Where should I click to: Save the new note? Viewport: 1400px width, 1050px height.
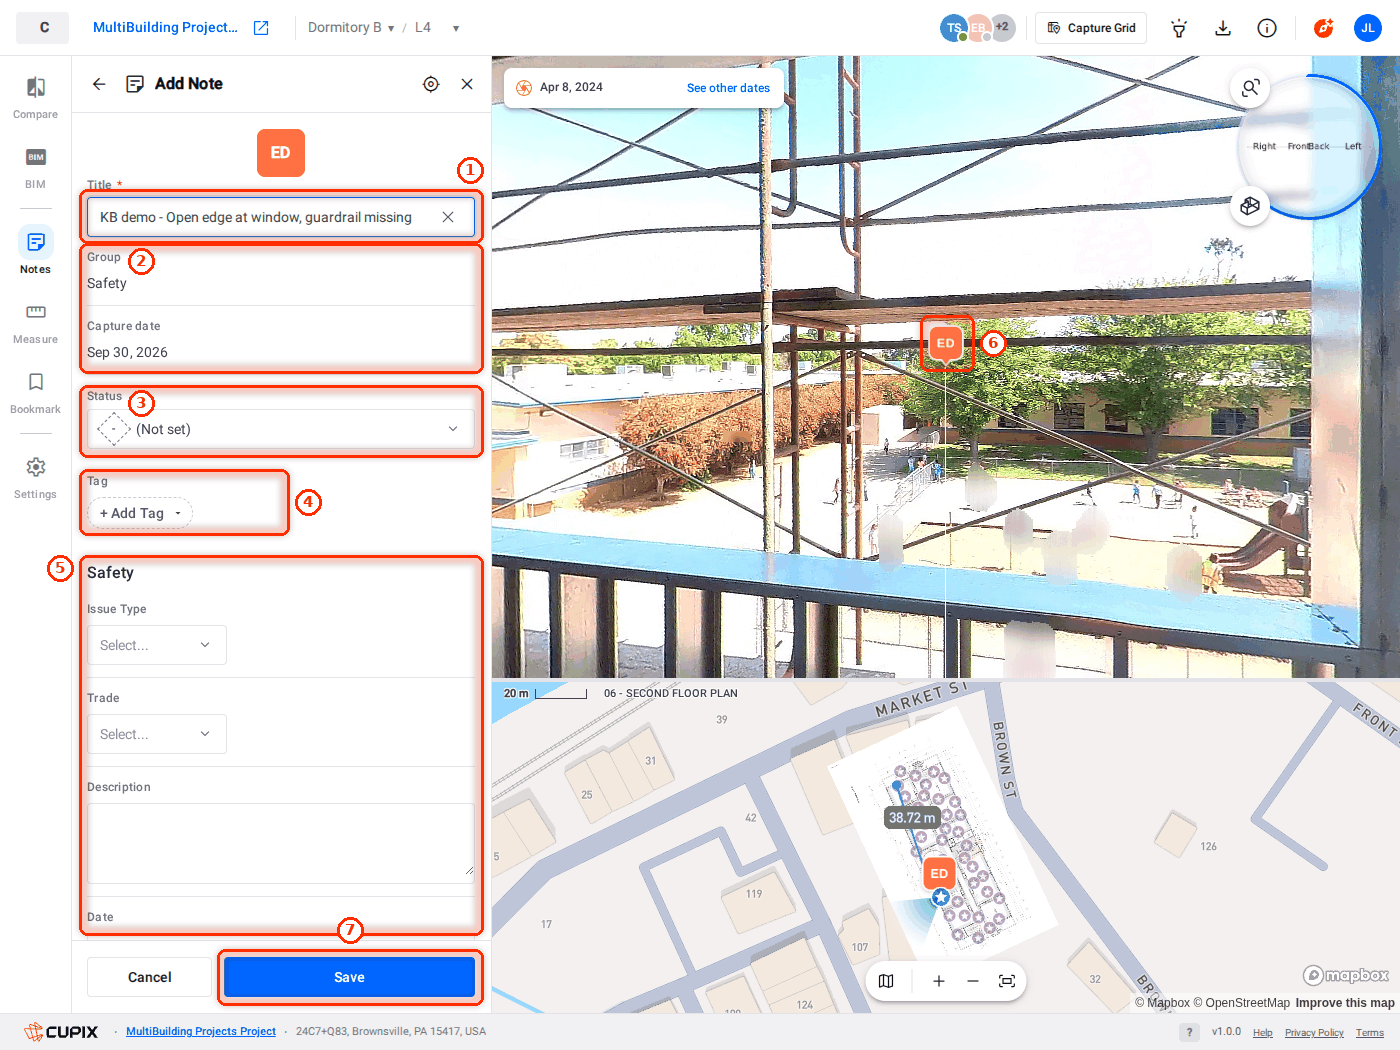point(349,977)
